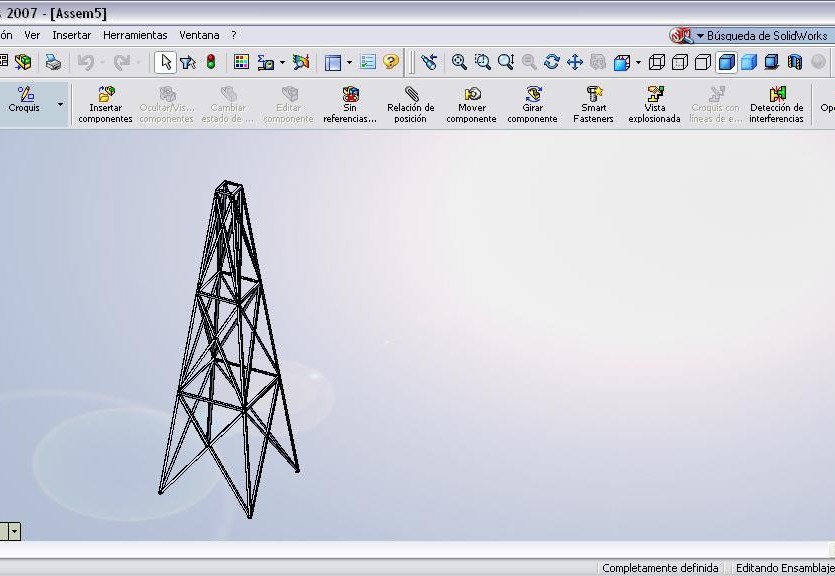The image size is (835, 576).
Task: Click the Búsqueda de SolidWorks search field
Action: [768, 36]
